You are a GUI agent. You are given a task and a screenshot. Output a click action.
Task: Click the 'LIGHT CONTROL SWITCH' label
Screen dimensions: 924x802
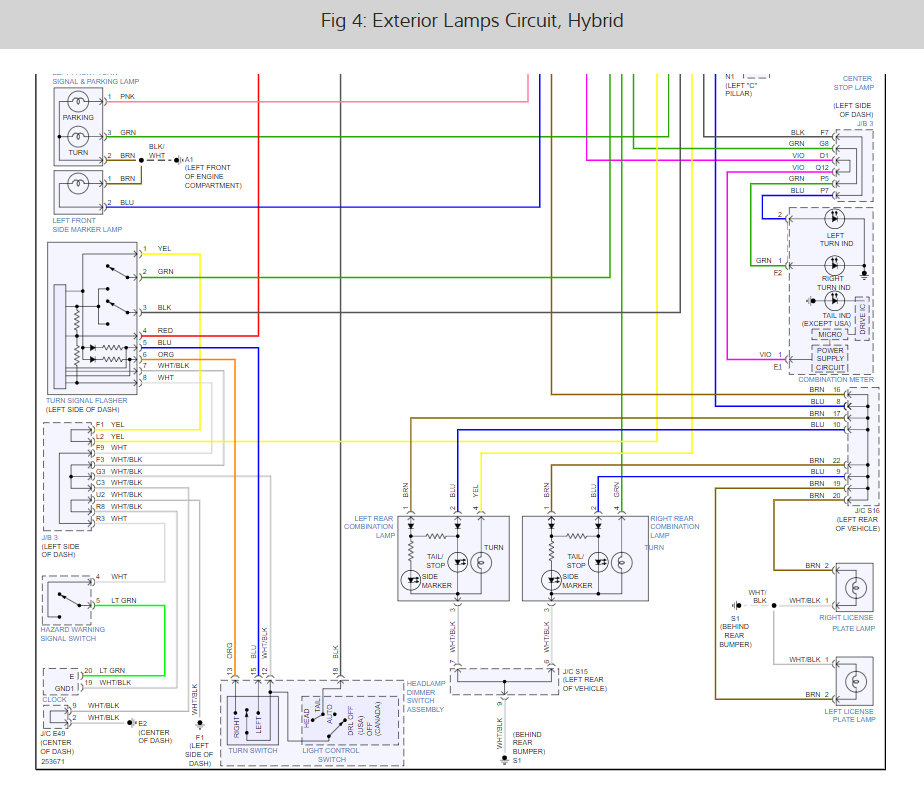point(331,755)
